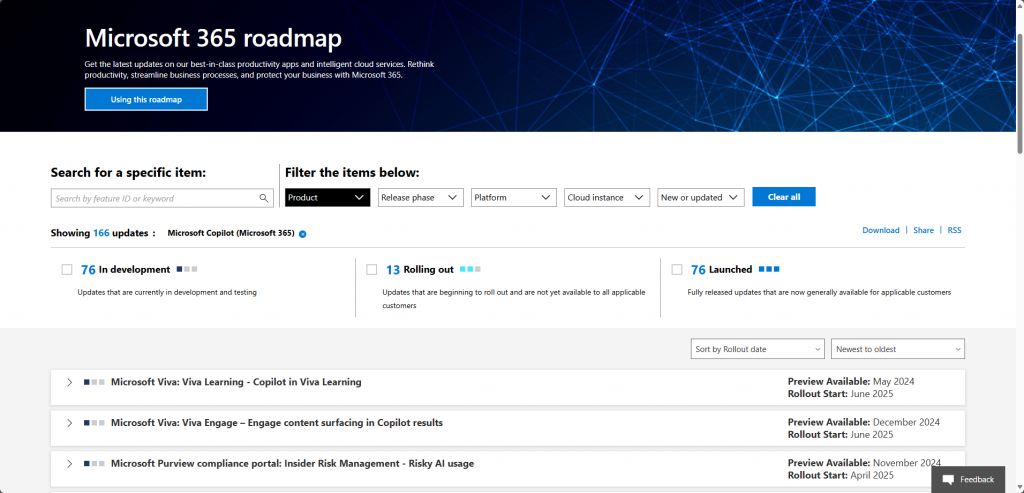Check the Rolling out checkbox
This screenshot has height=493, width=1024.
tap(372, 270)
